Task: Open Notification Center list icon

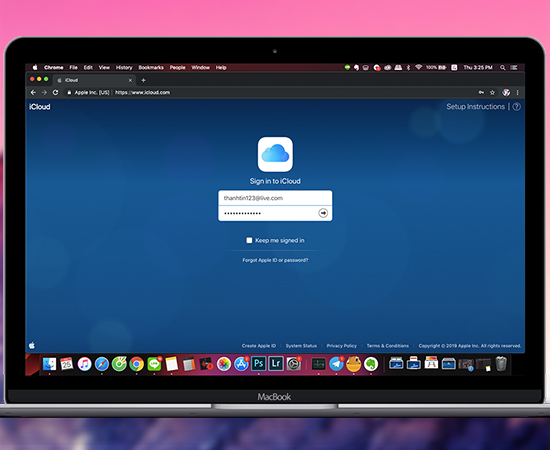Action: coord(514,67)
